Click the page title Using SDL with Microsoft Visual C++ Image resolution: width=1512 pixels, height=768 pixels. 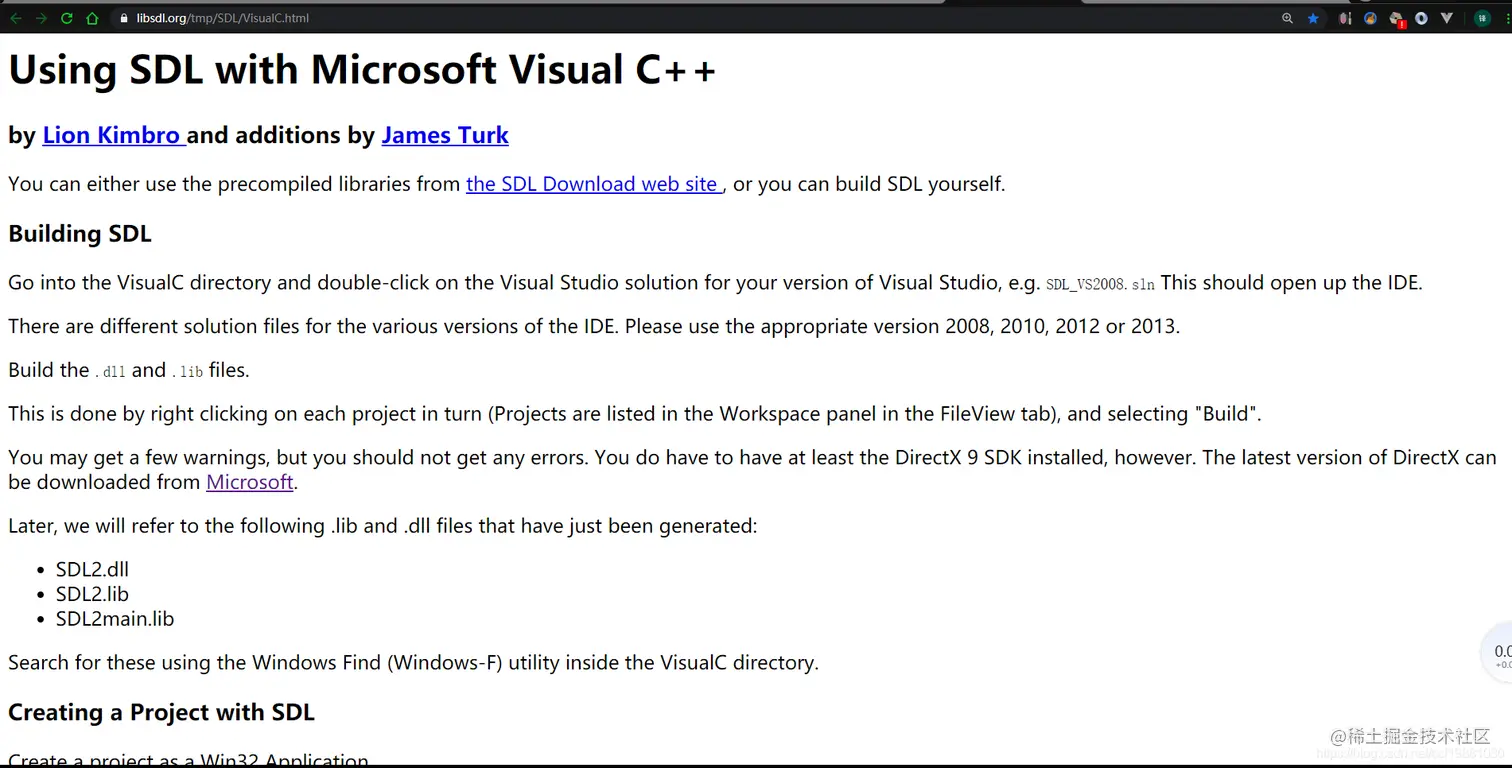[x=362, y=70]
